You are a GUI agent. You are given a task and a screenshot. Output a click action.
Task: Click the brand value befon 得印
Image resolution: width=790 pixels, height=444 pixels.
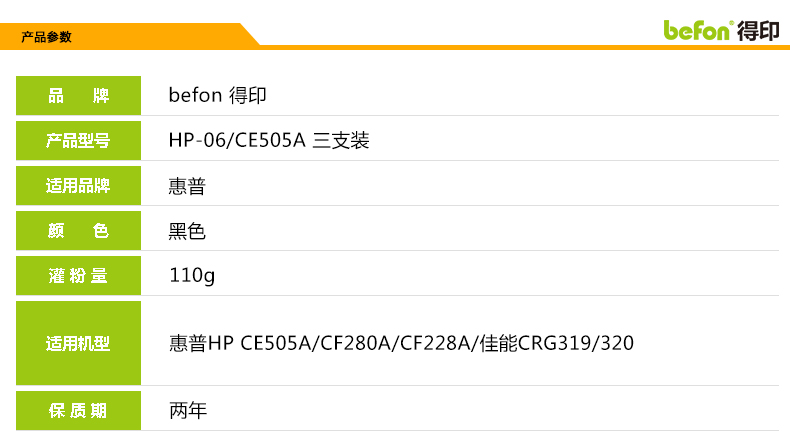pos(216,96)
